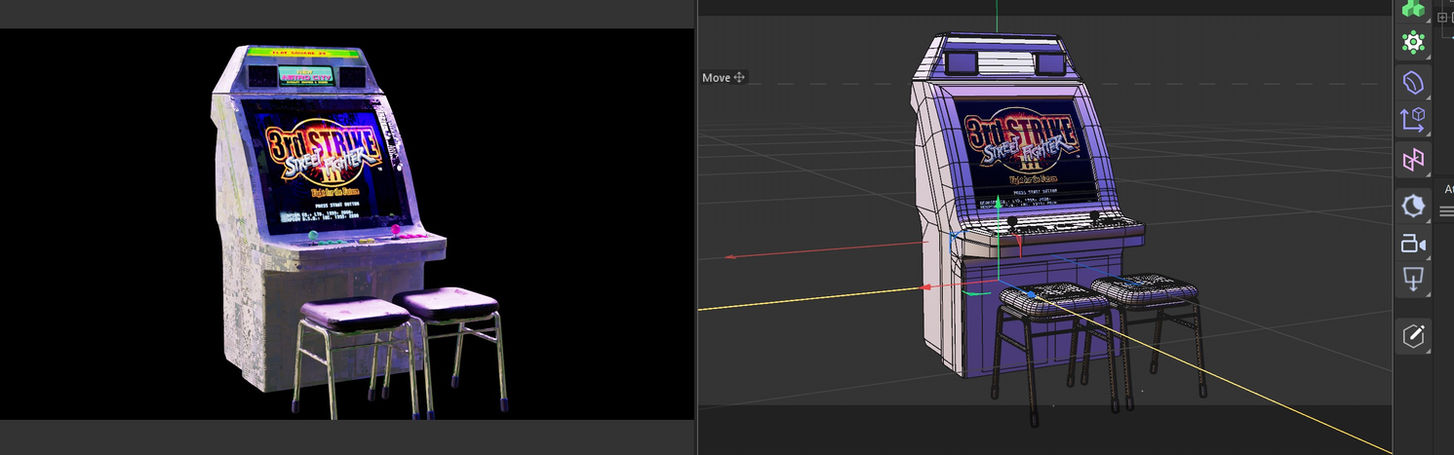Click the green stacked cubes generator icon
Image resolution: width=1454 pixels, height=455 pixels.
point(1412,8)
